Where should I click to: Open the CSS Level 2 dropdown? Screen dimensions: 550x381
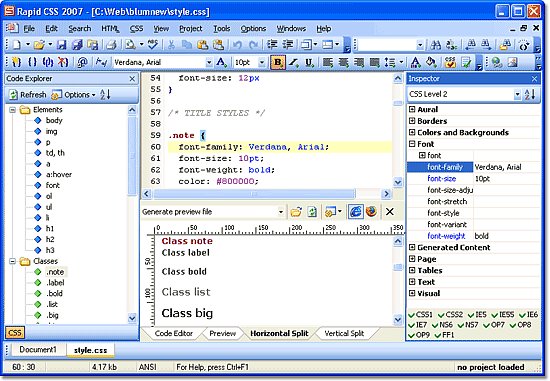tap(517, 94)
